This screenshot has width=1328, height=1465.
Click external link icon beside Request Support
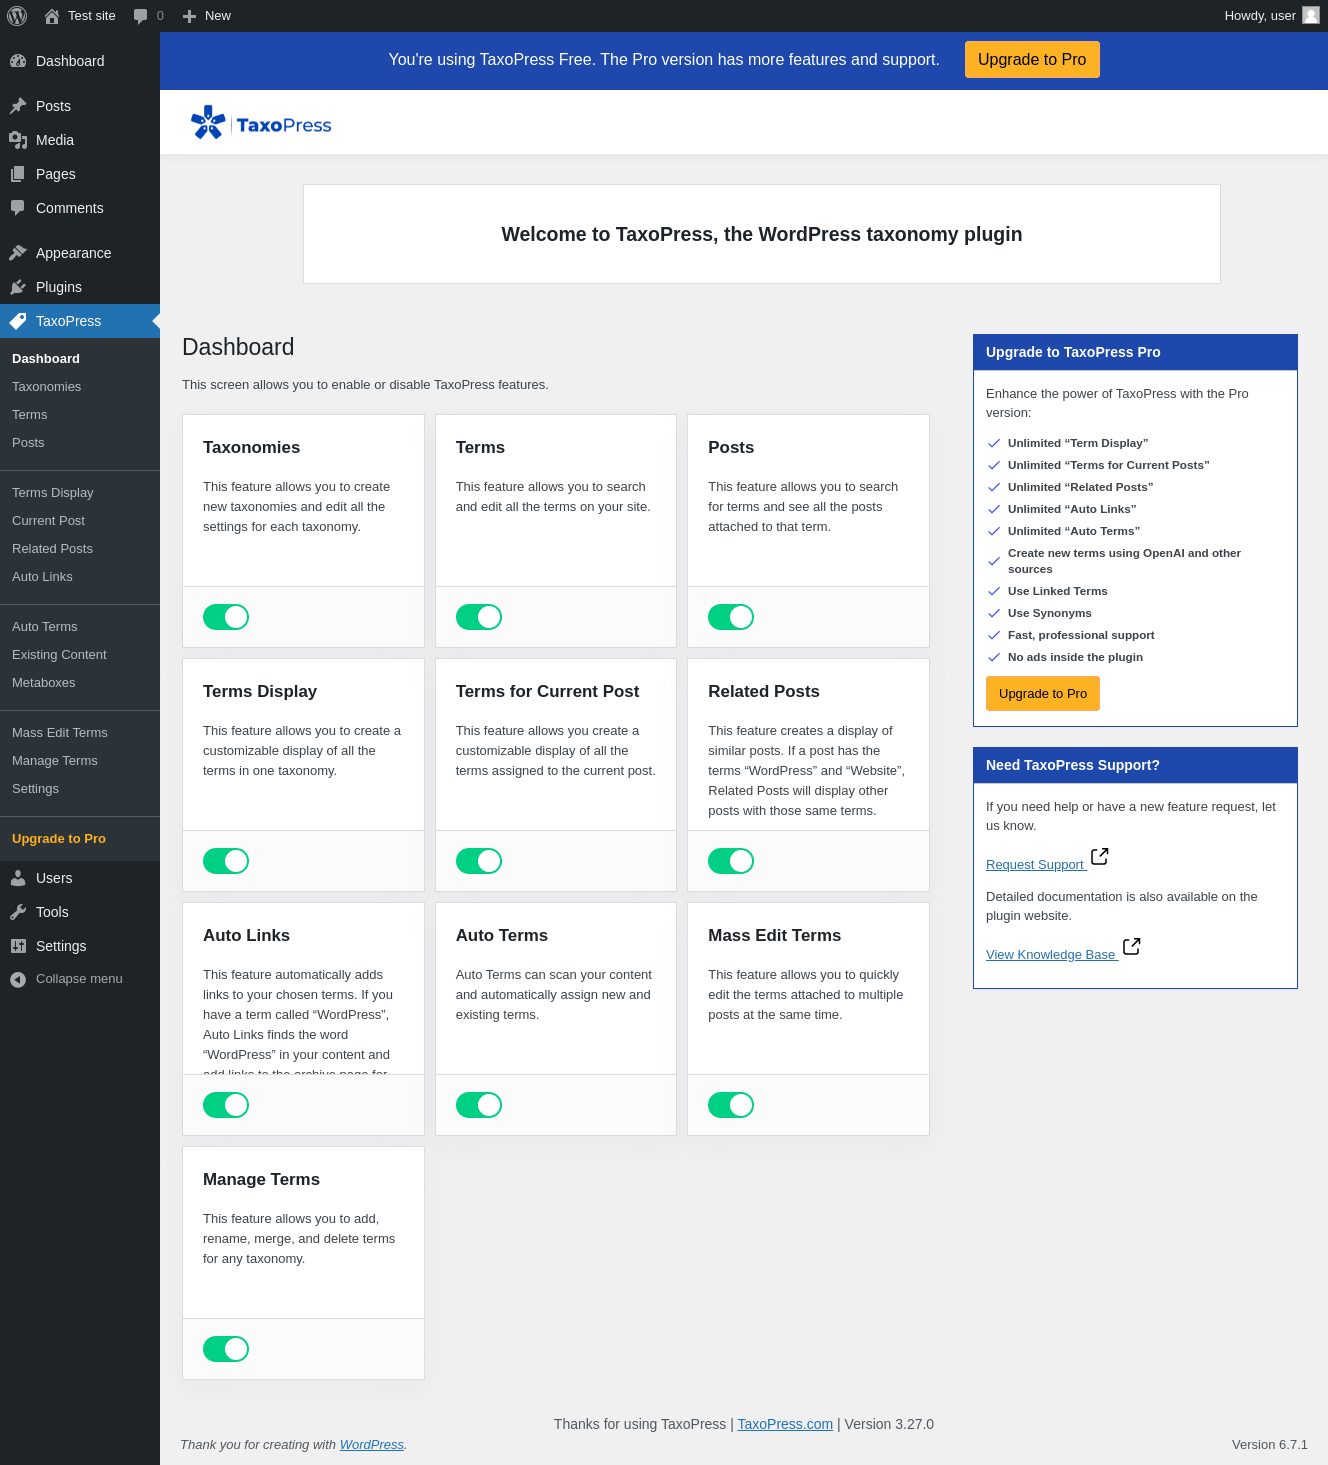tap(1100, 856)
